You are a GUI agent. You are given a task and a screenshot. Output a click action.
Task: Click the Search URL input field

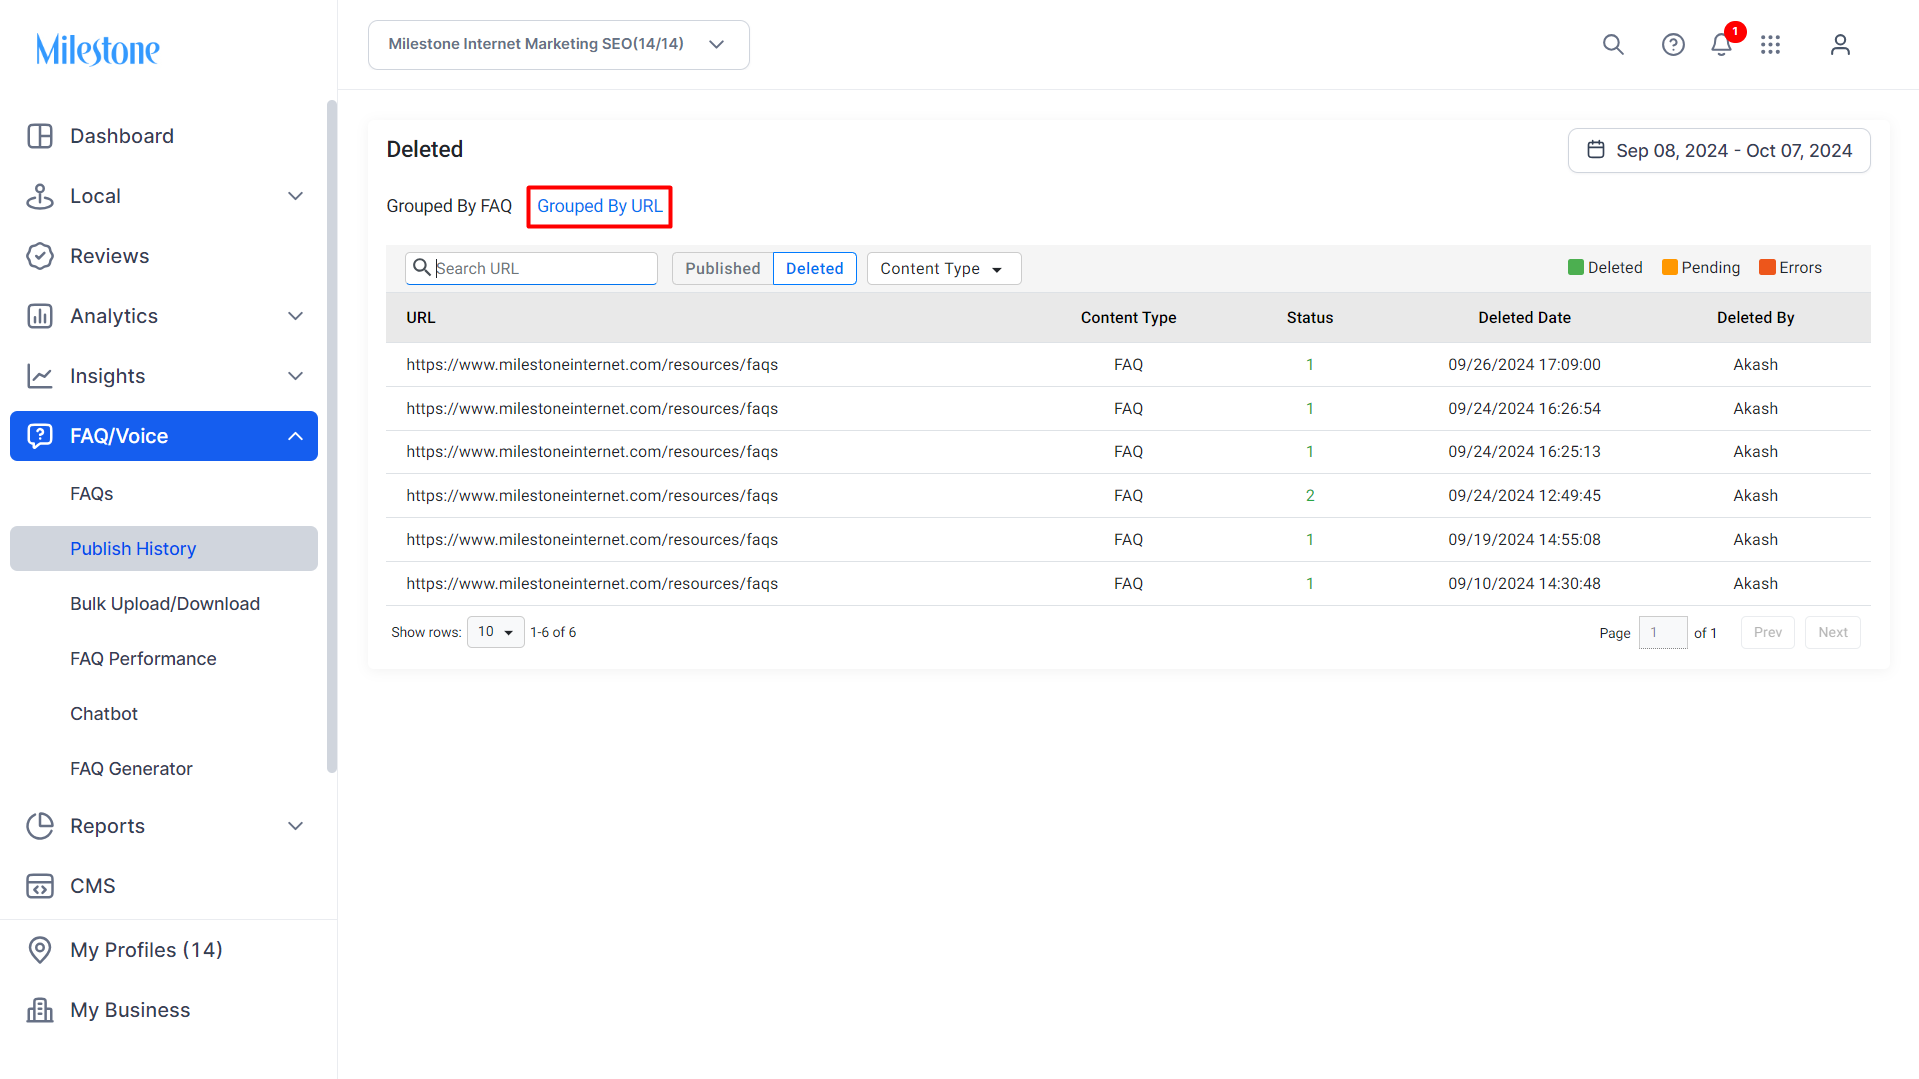(531, 268)
